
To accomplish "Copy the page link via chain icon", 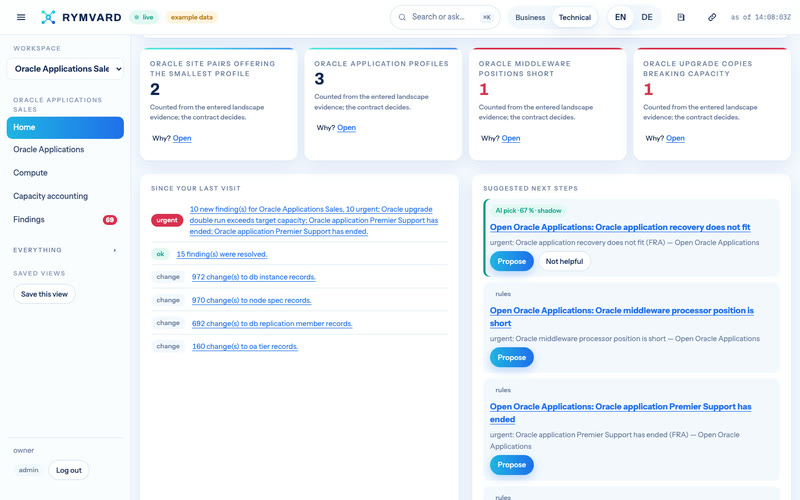I will (712, 17).
